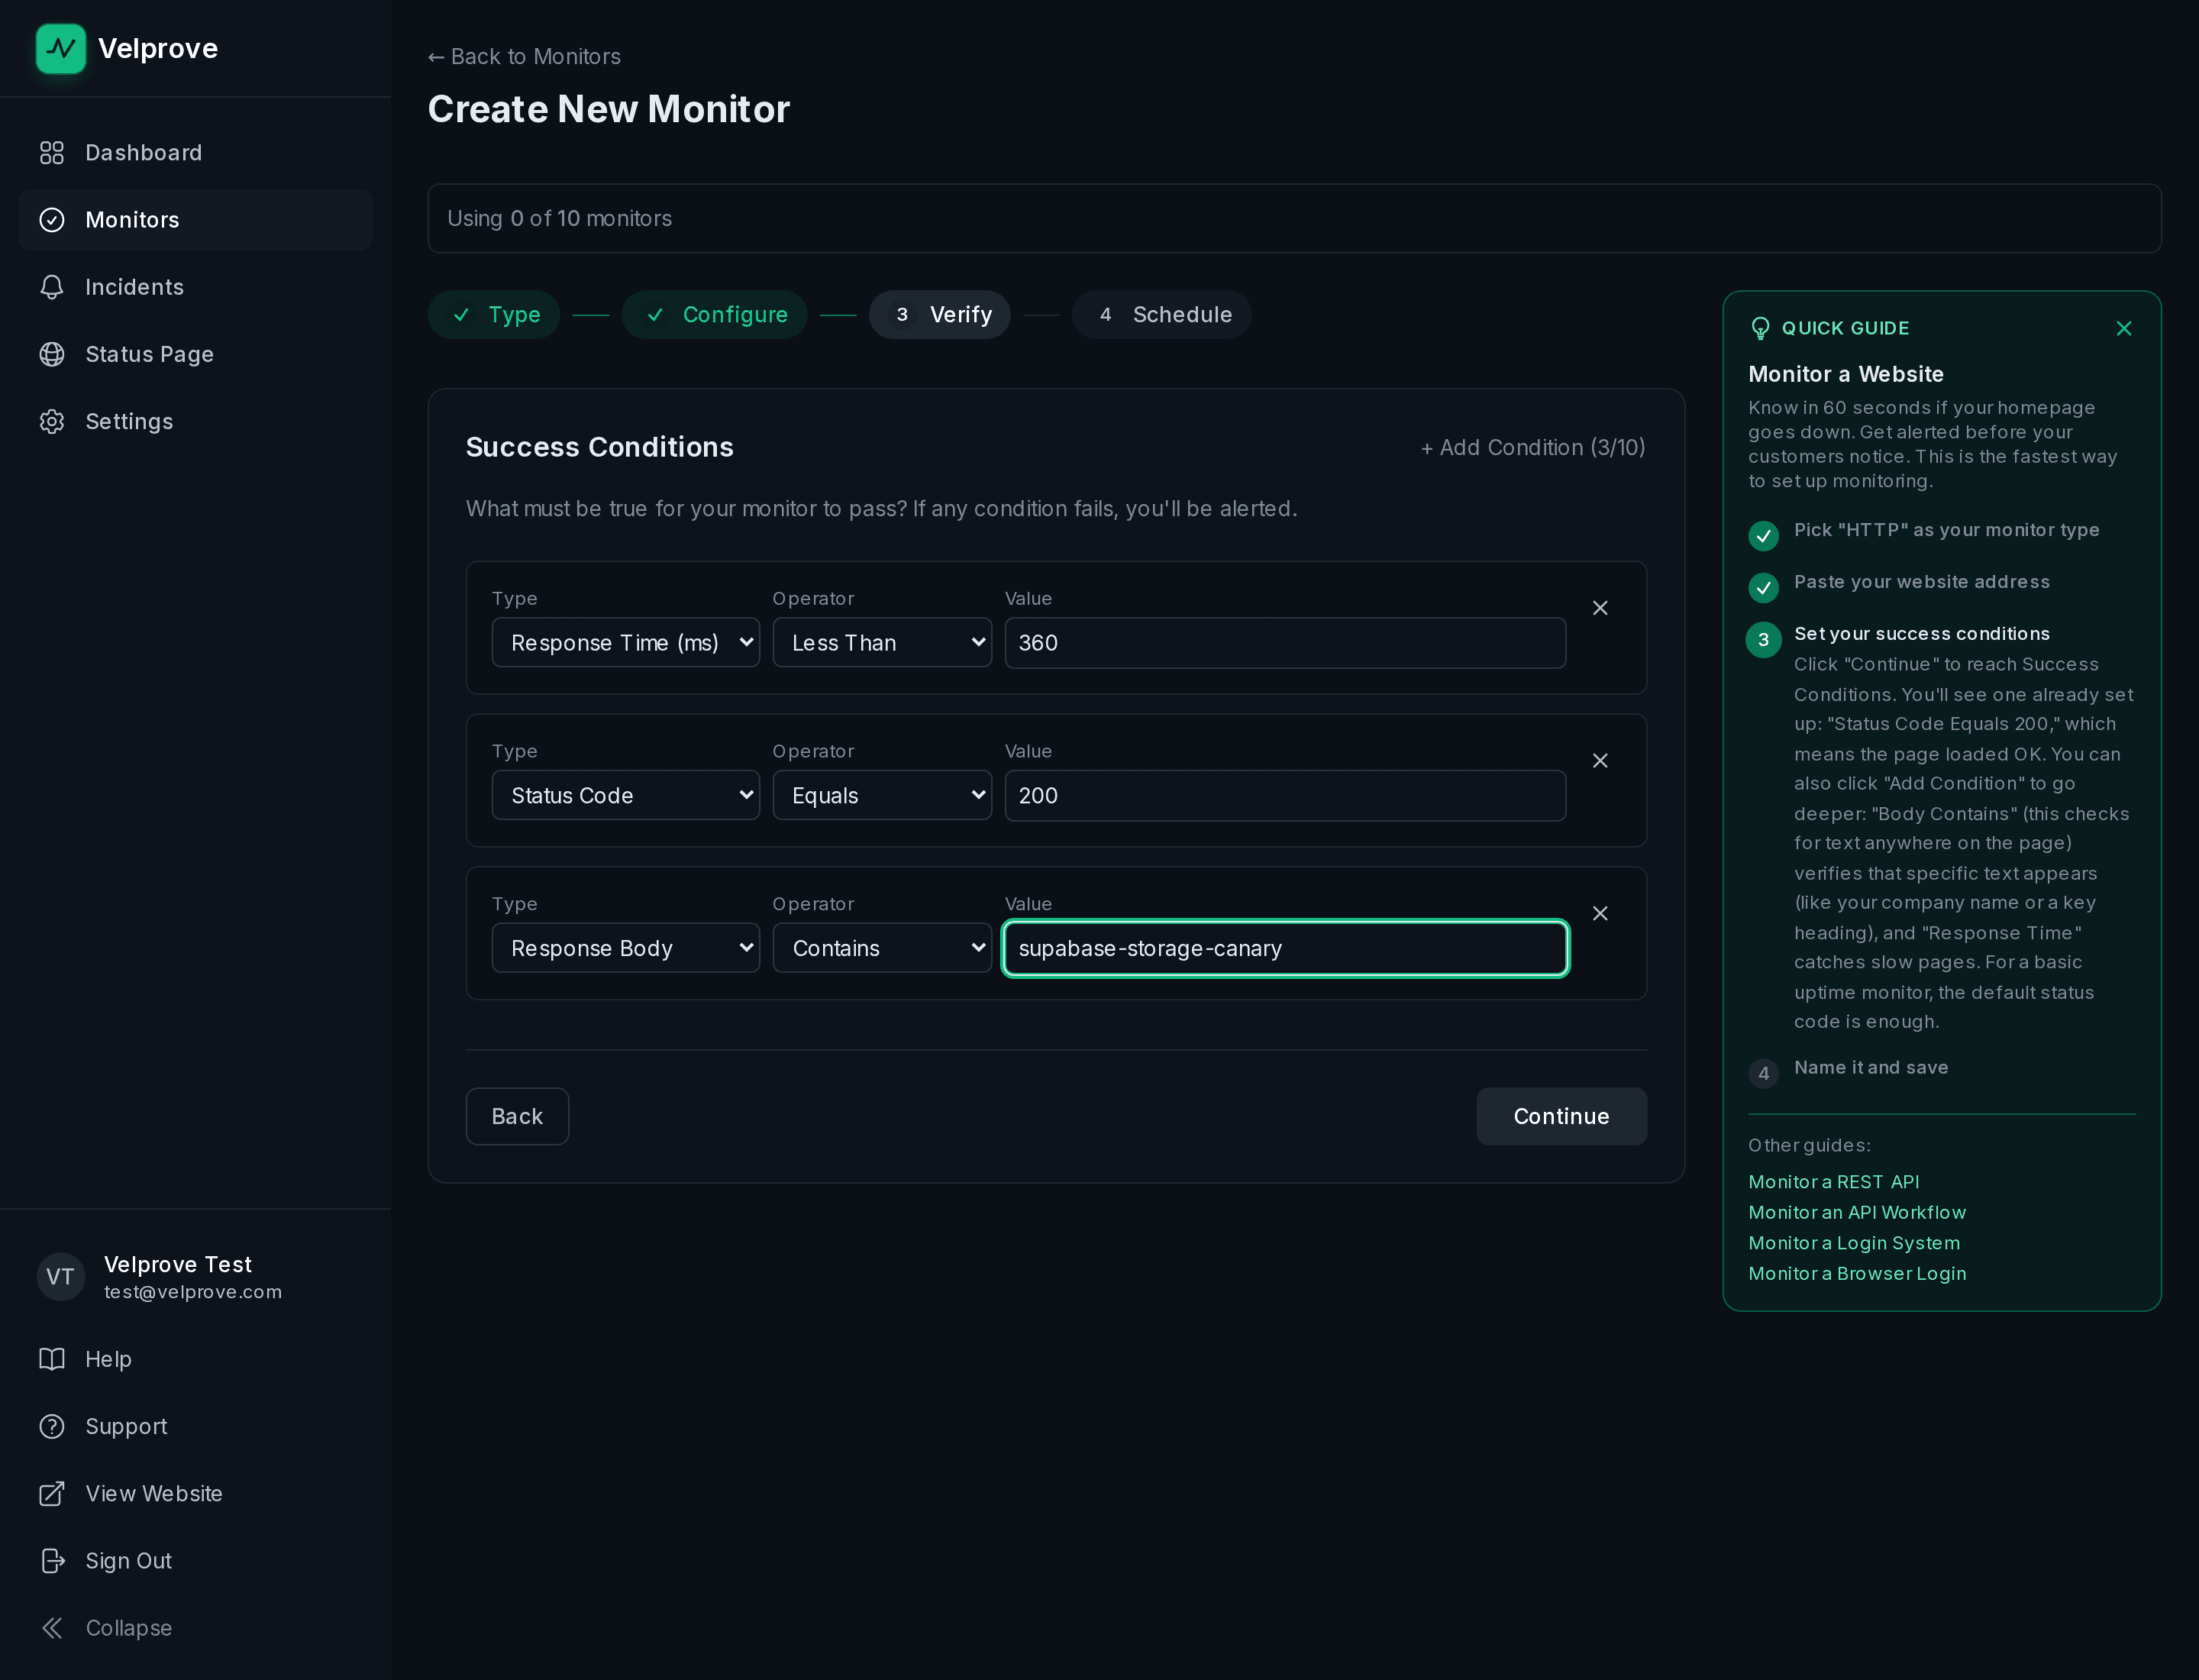
Task: Click the Name it and save step
Action: pos(1870,1068)
